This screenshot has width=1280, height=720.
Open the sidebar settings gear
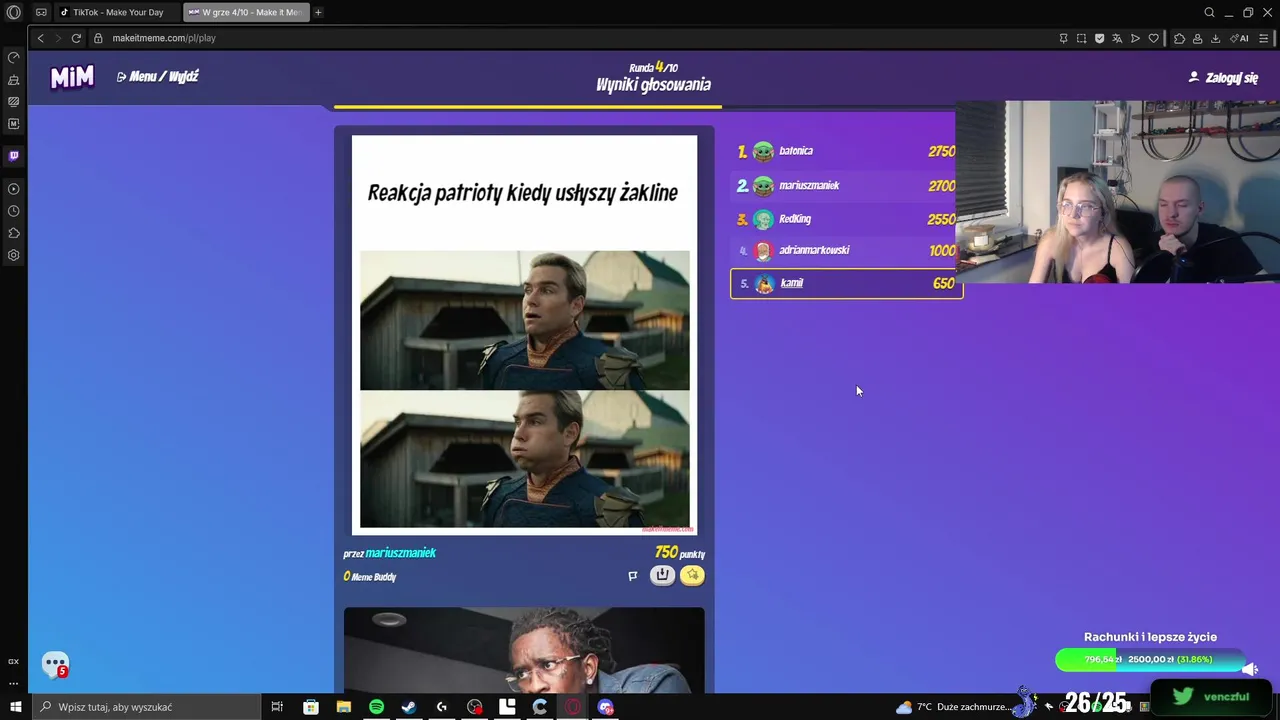(14, 255)
